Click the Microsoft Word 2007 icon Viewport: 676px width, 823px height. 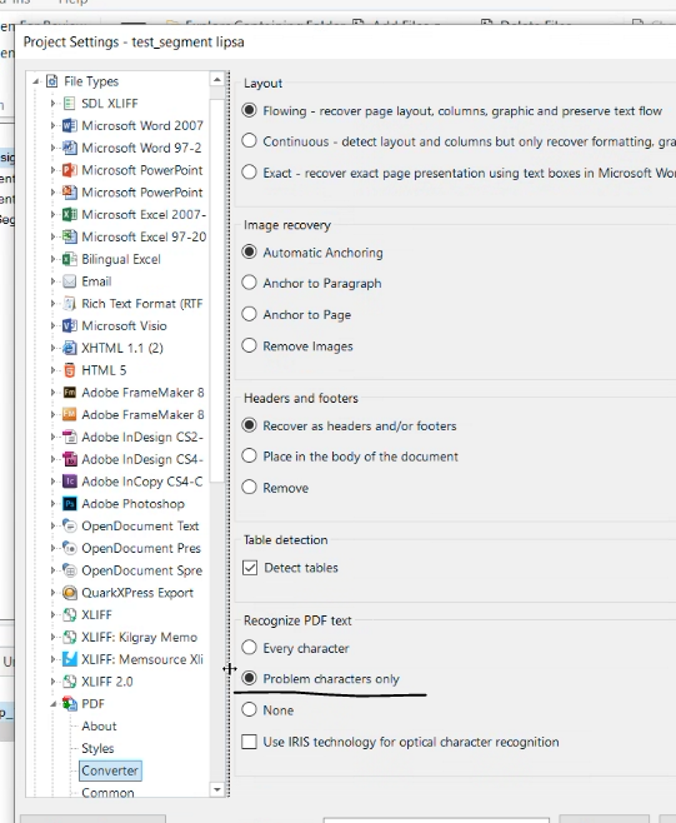pos(69,125)
